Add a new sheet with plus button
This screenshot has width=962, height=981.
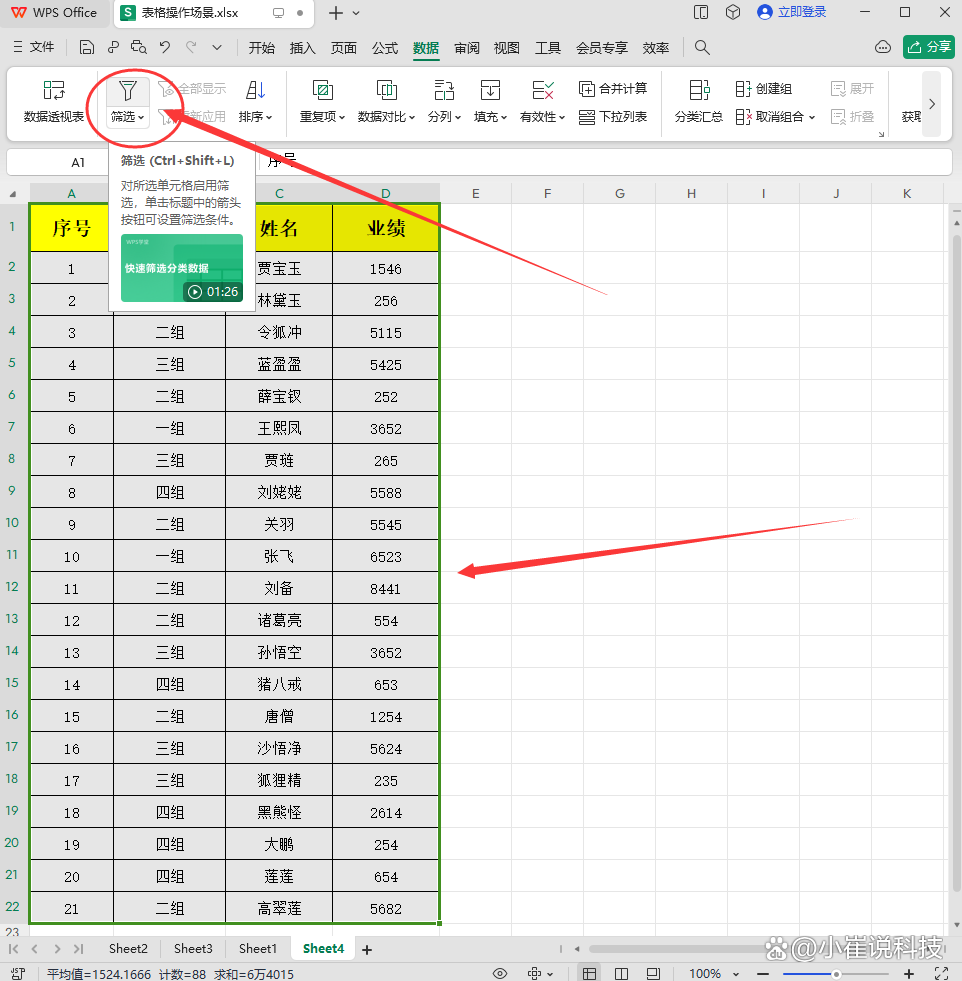coord(367,950)
